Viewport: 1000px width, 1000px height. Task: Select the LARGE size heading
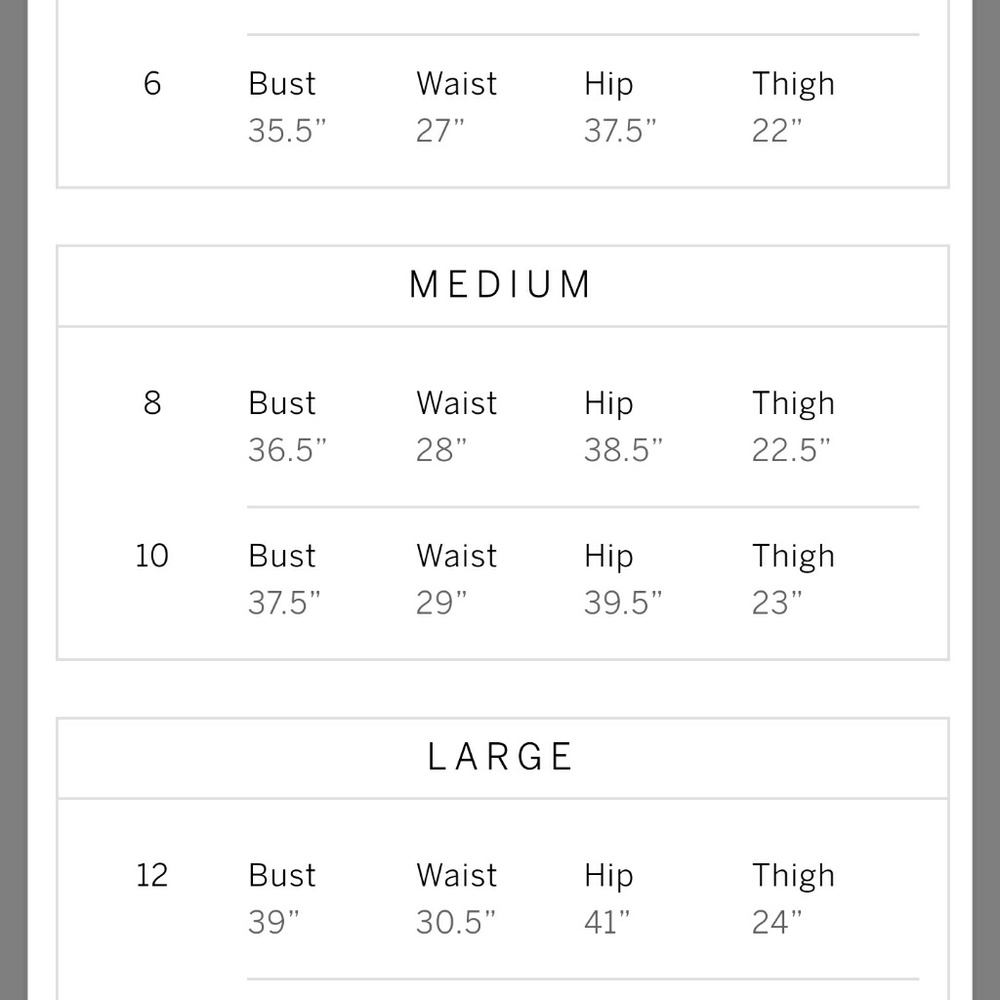click(x=501, y=757)
